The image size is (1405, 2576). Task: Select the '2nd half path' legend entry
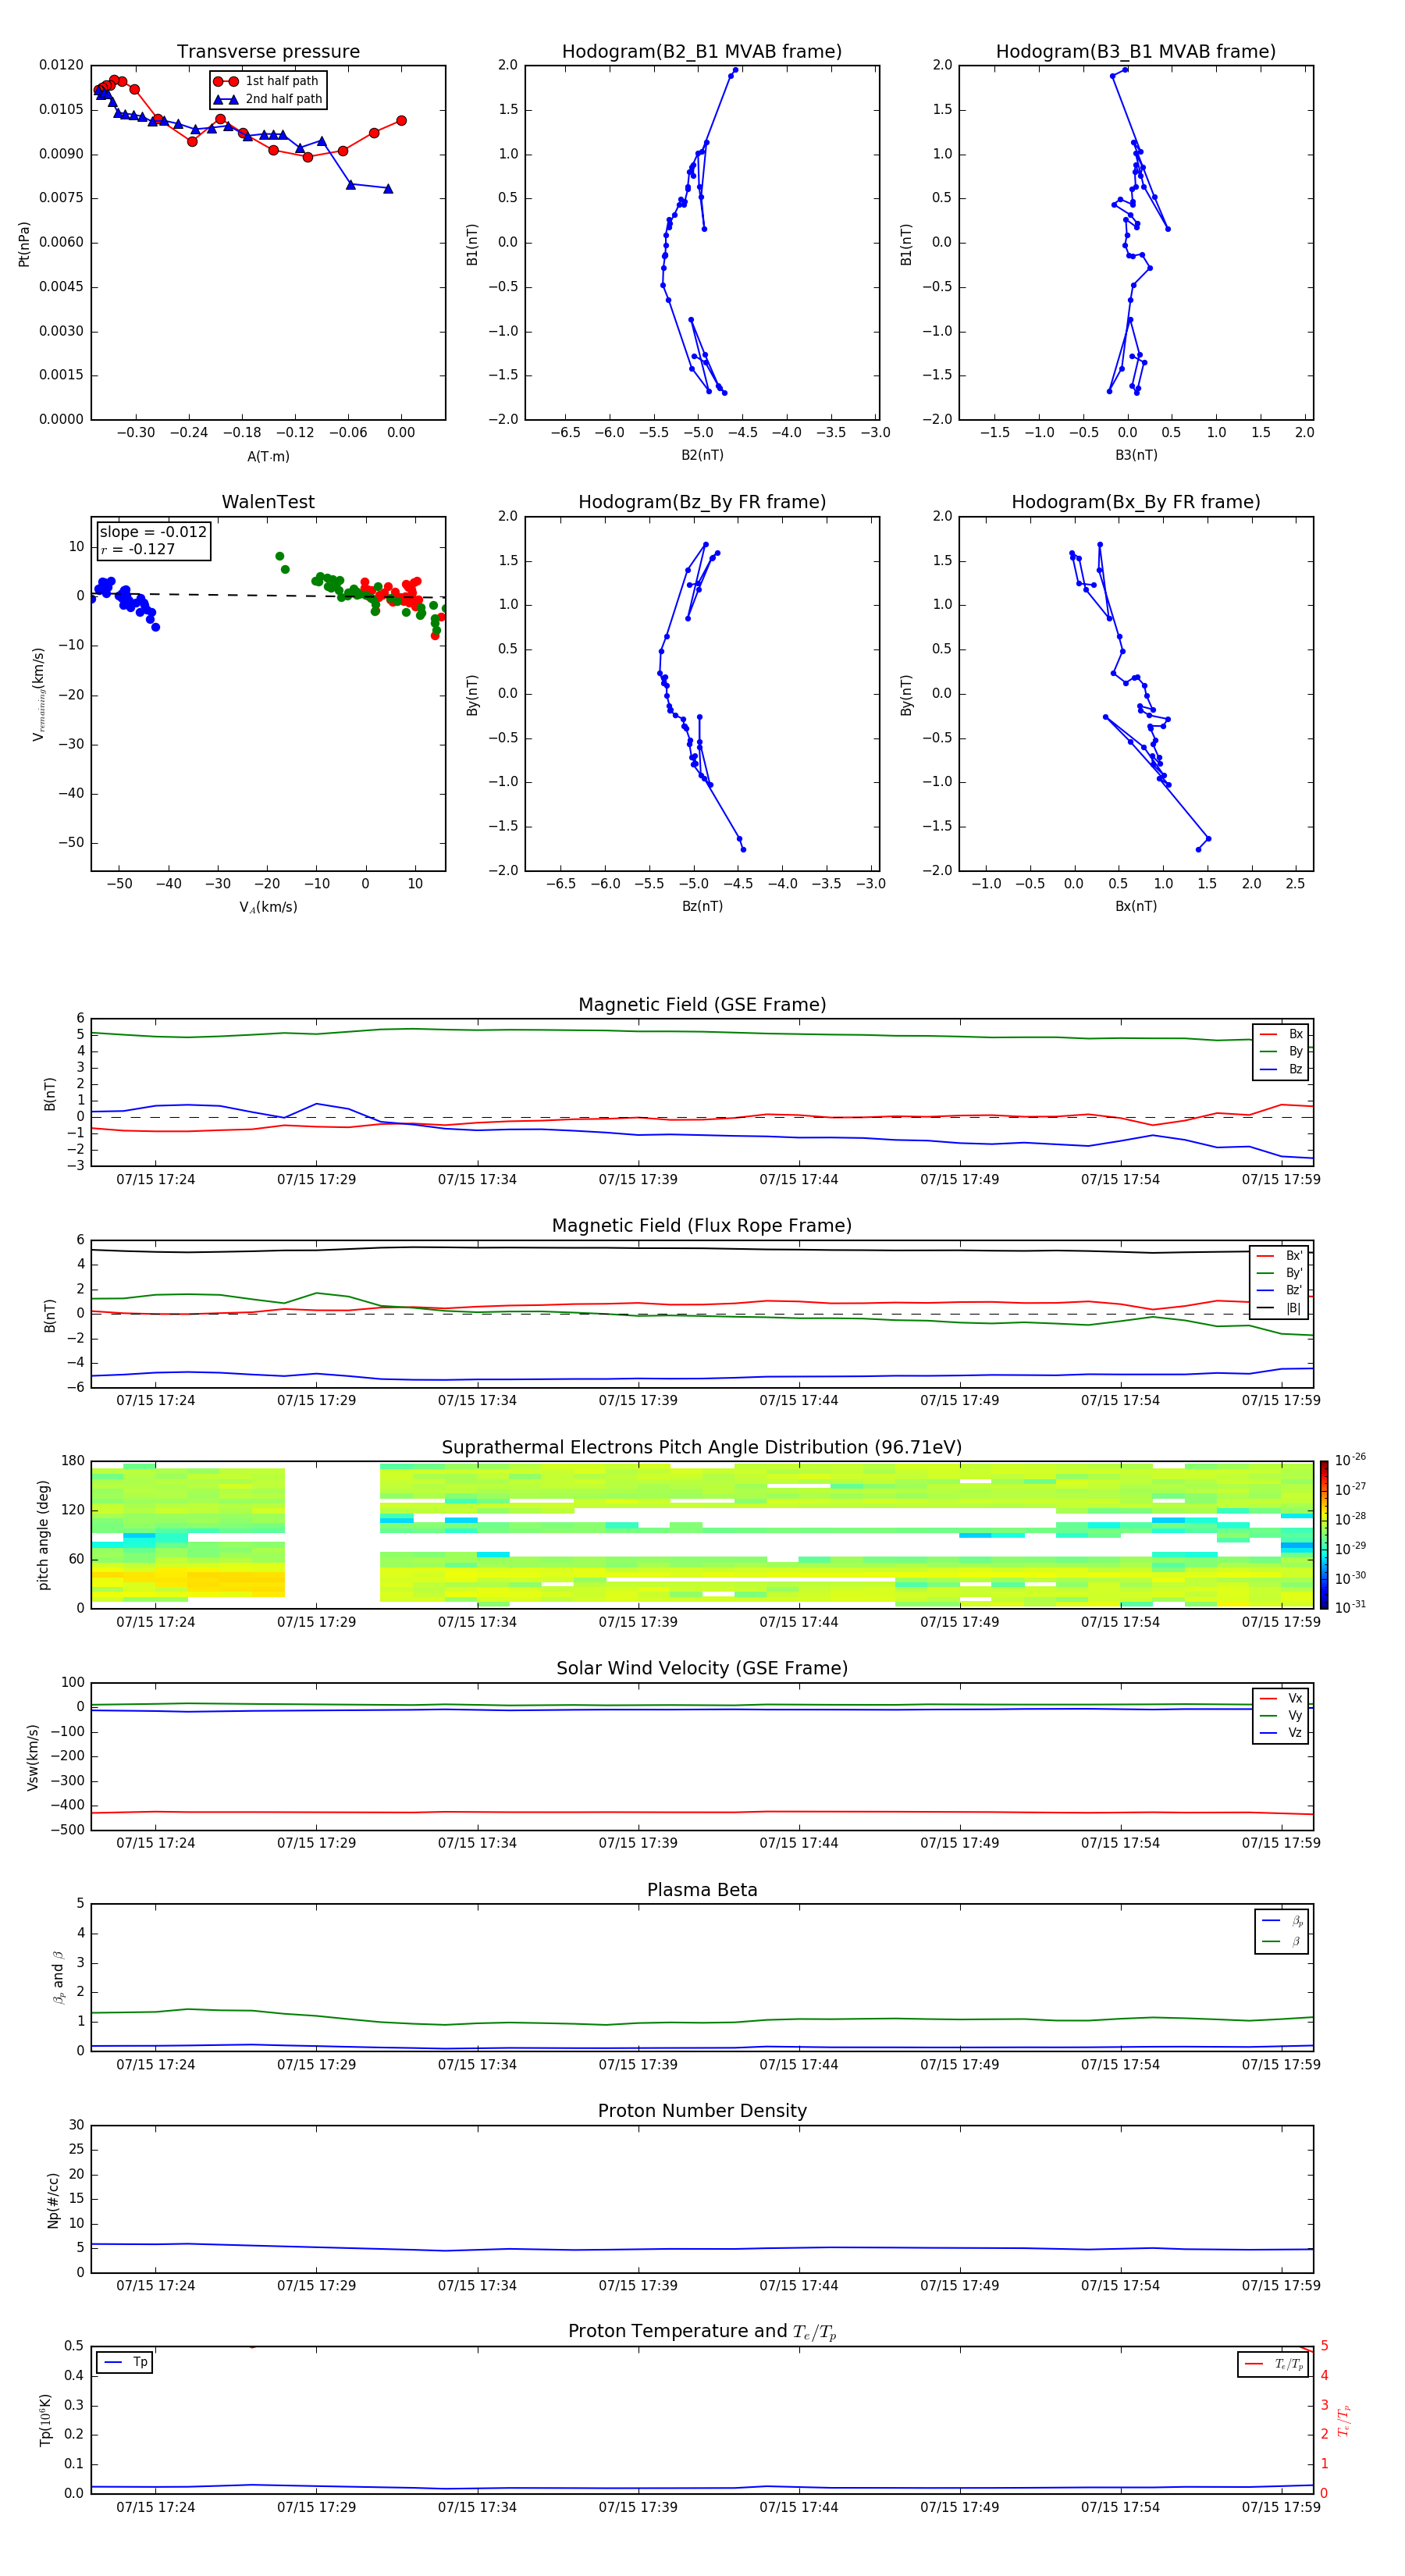(x=267, y=99)
